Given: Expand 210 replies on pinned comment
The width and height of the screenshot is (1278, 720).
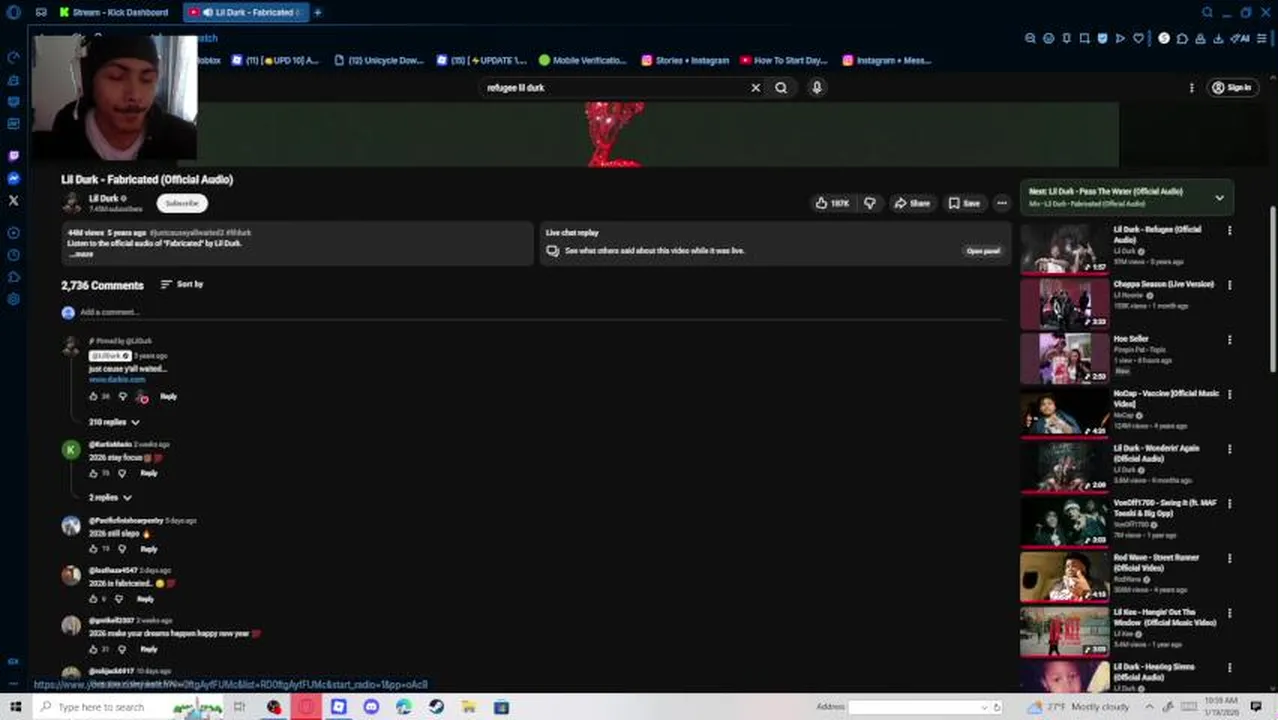Looking at the screenshot, I should 114,422.
